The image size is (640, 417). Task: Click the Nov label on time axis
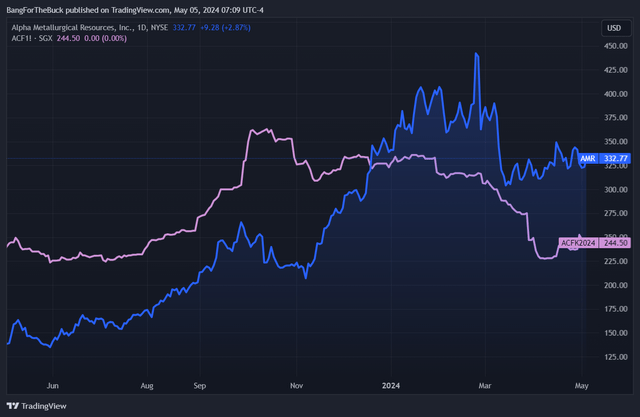[296, 386]
